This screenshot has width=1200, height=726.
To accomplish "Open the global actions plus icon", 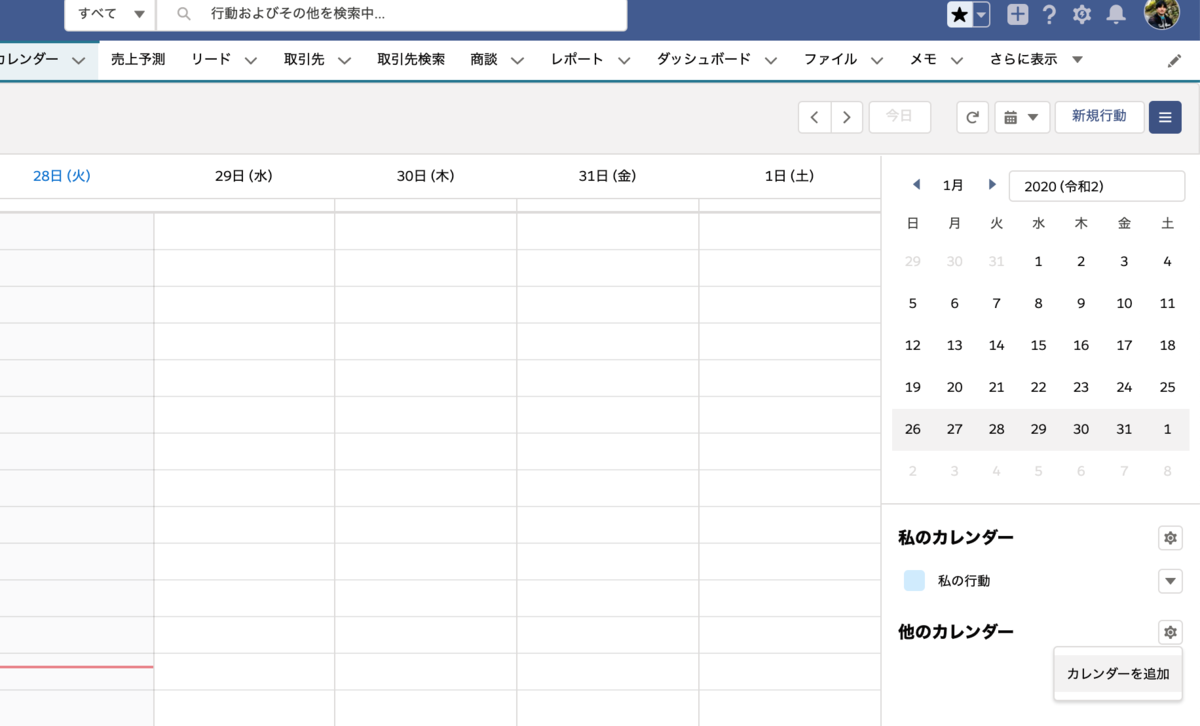I will coord(1015,14).
